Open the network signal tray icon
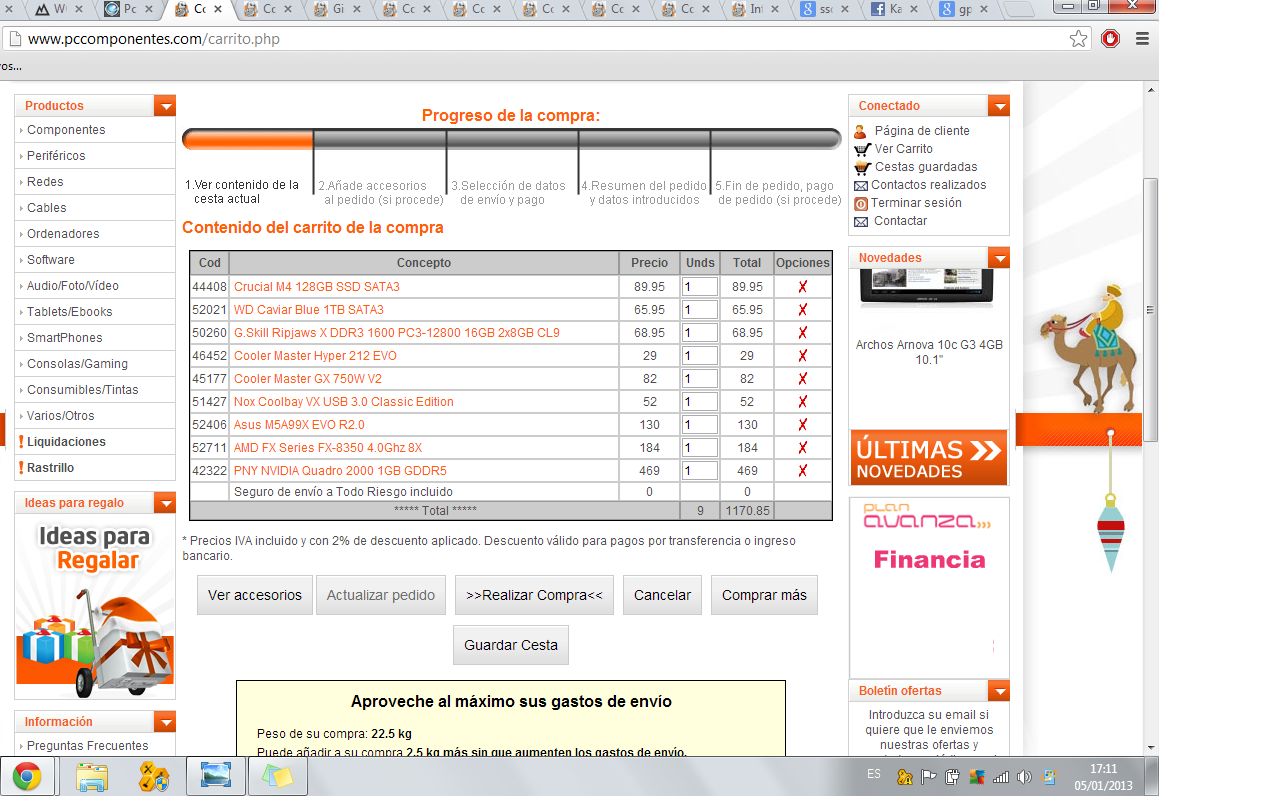This screenshot has width=1280, height=800. (1000, 776)
